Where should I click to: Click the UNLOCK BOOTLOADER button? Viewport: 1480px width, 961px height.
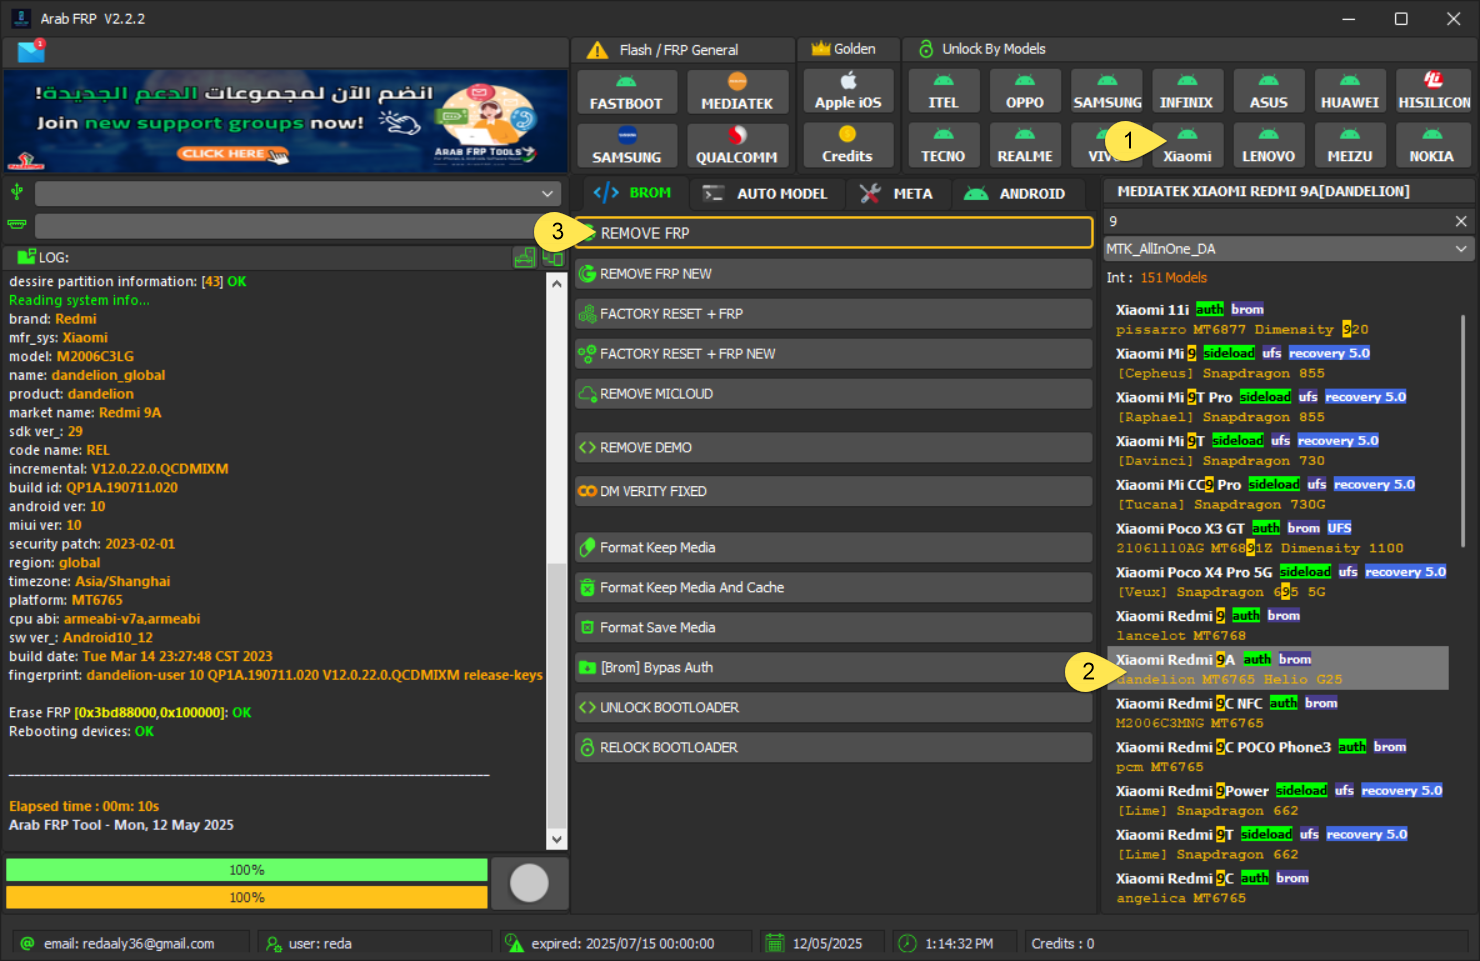pos(833,707)
